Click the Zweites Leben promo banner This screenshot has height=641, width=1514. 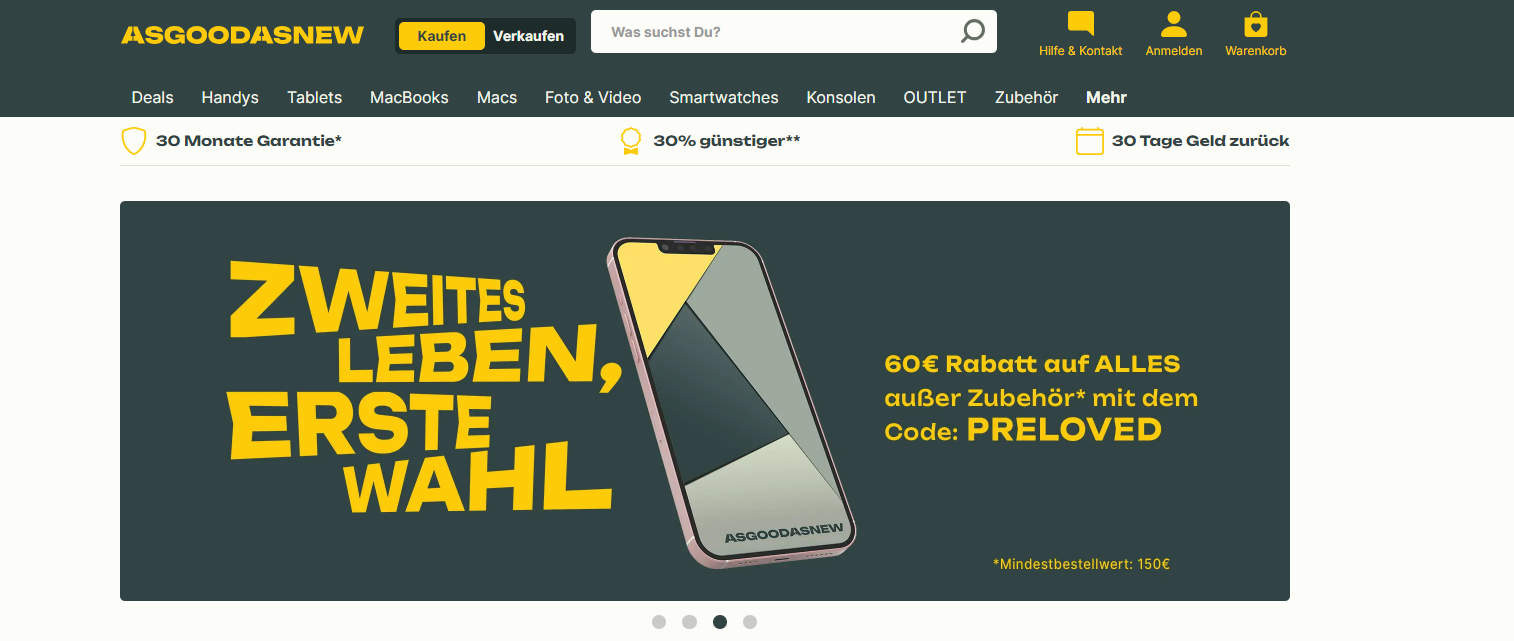tap(705, 401)
